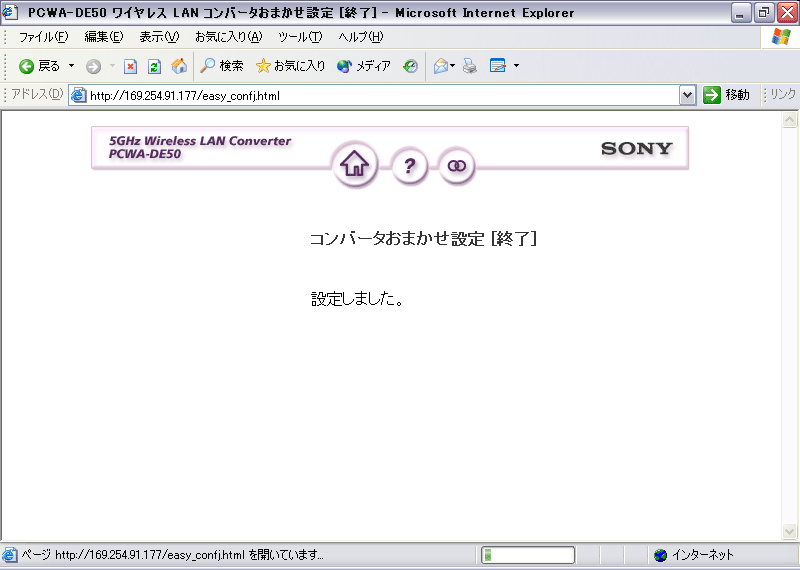The width and height of the screenshot is (800, 570).
Task: Click the scrollbar down arrow
Action: pyautogui.click(x=789, y=532)
